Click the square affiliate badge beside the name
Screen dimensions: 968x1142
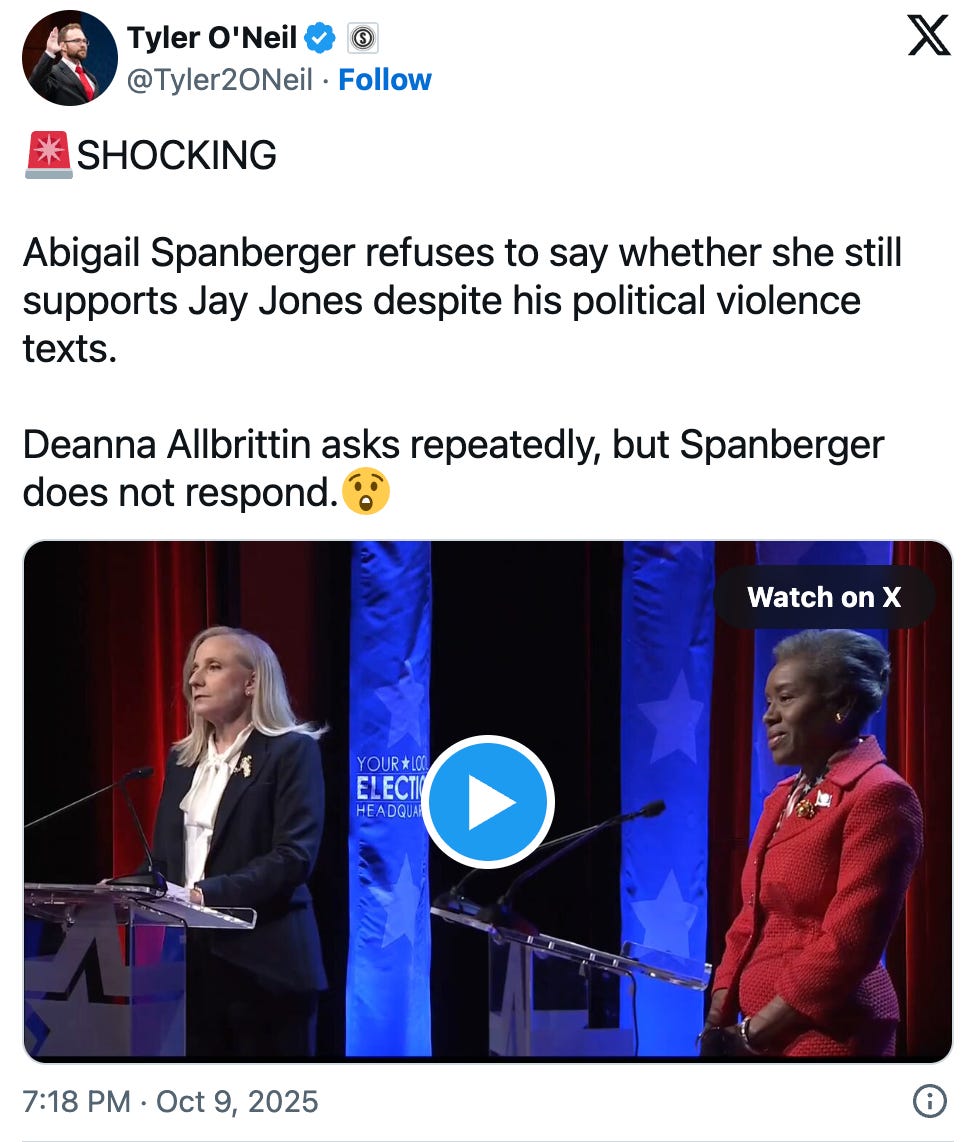tap(363, 39)
